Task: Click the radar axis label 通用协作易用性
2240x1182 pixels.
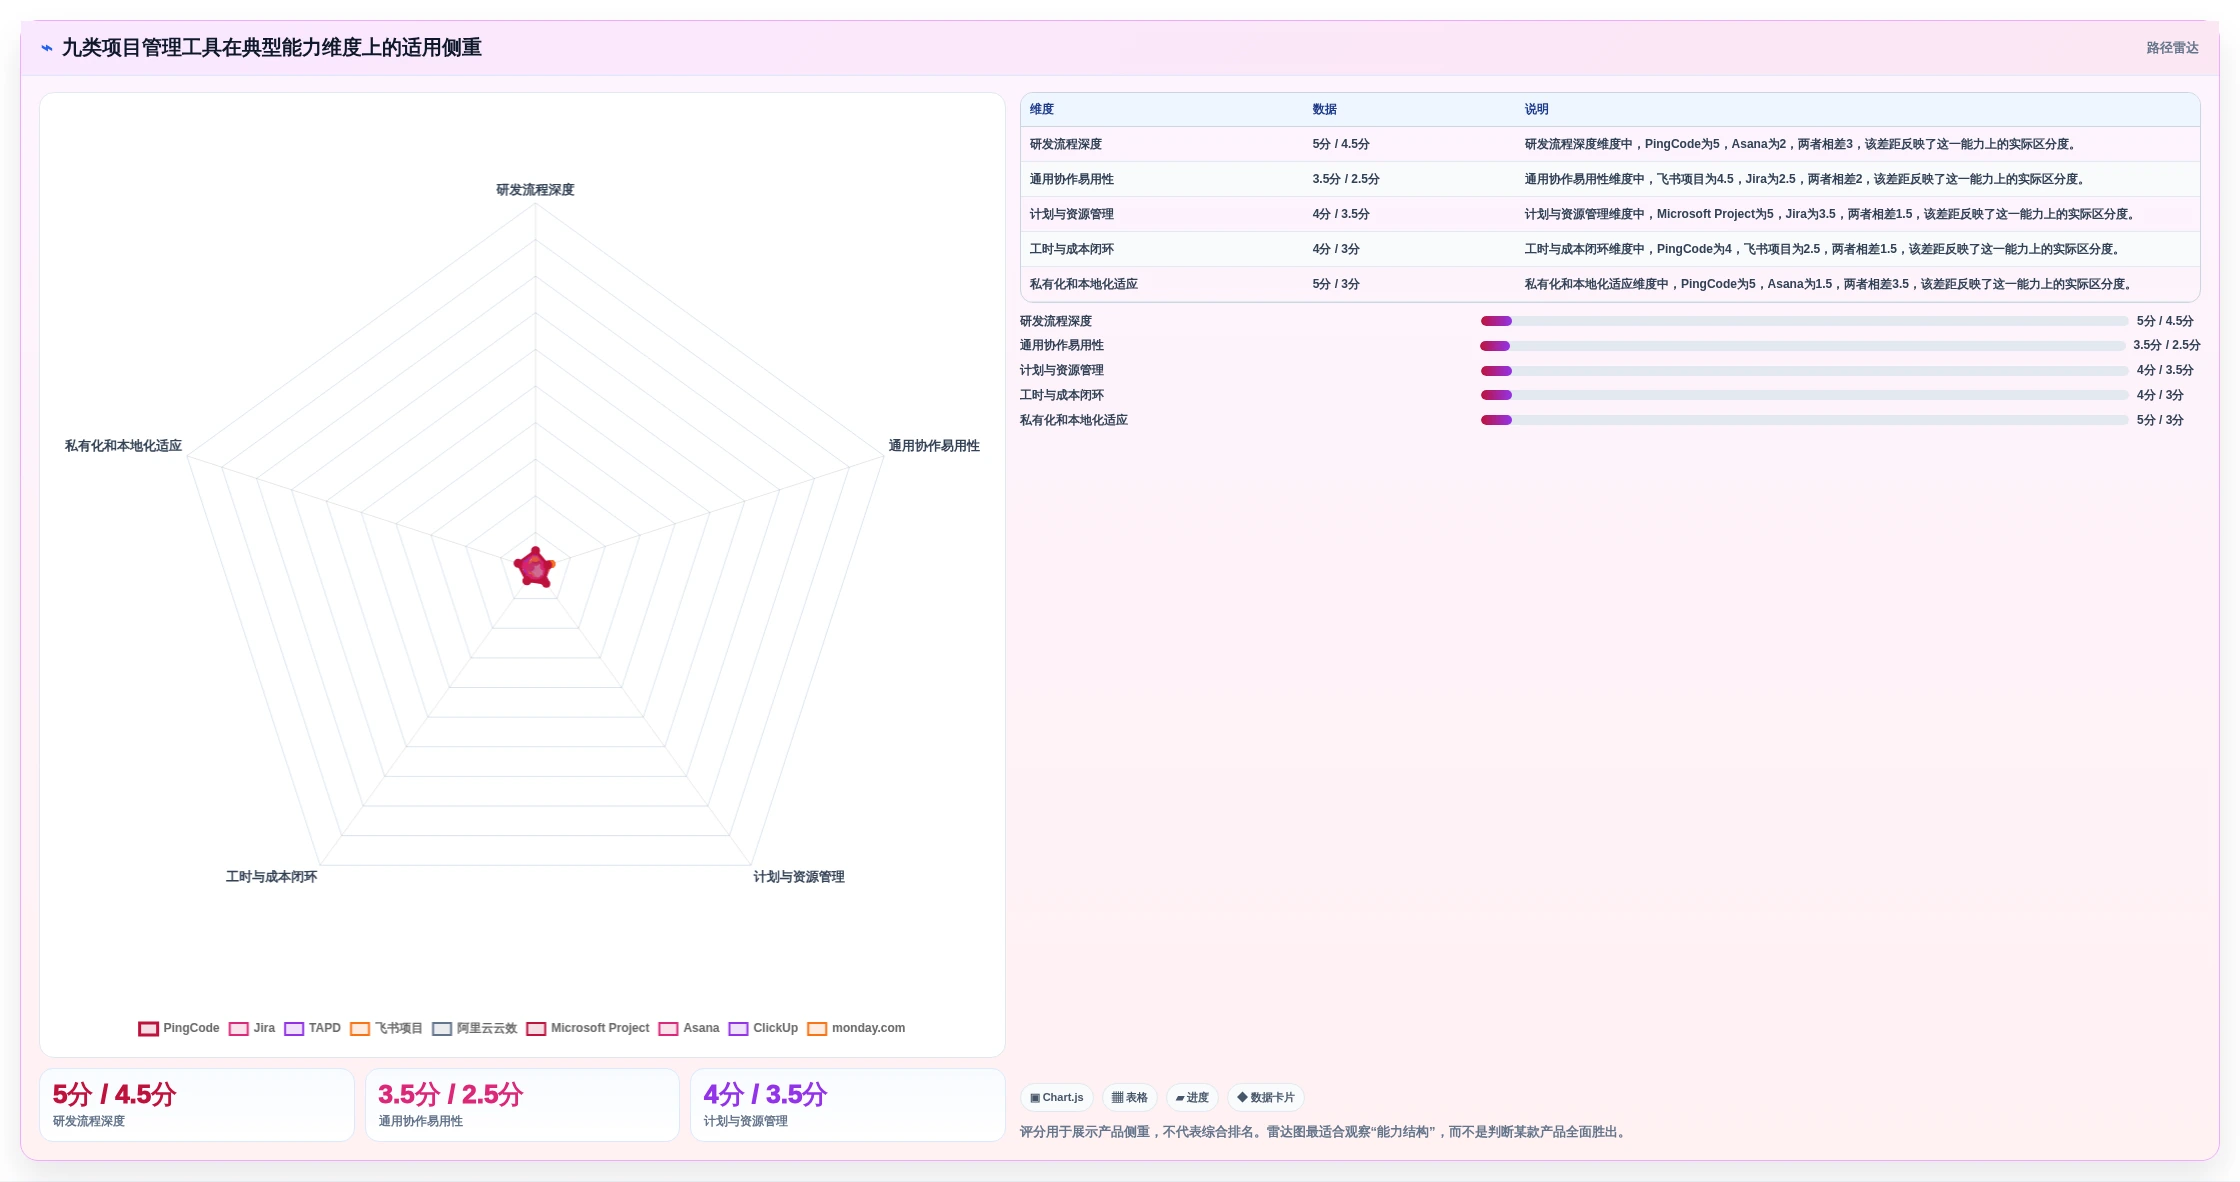Action: (934, 446)
